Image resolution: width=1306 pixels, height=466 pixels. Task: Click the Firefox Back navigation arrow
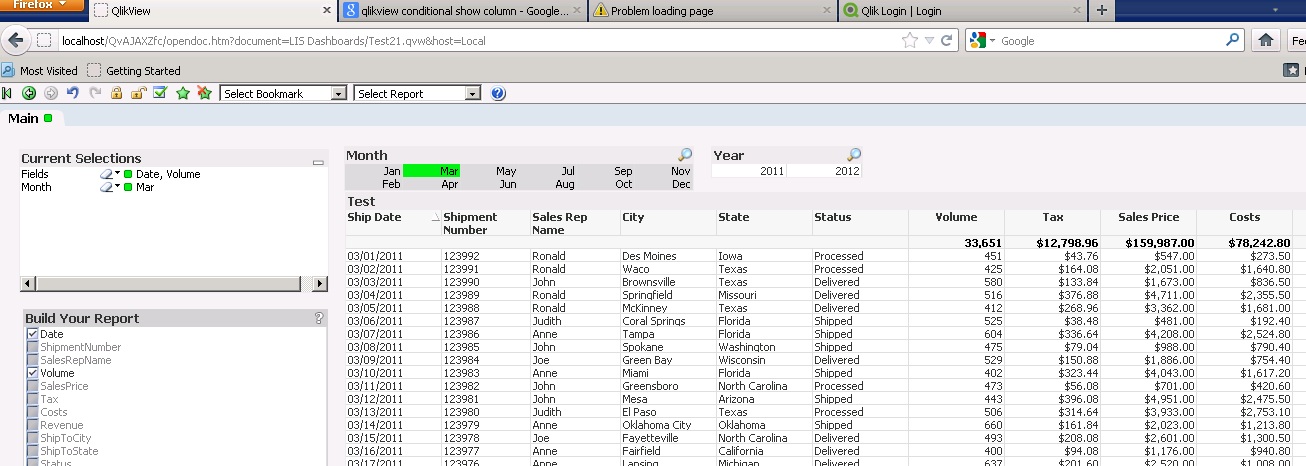coord(15,41)
